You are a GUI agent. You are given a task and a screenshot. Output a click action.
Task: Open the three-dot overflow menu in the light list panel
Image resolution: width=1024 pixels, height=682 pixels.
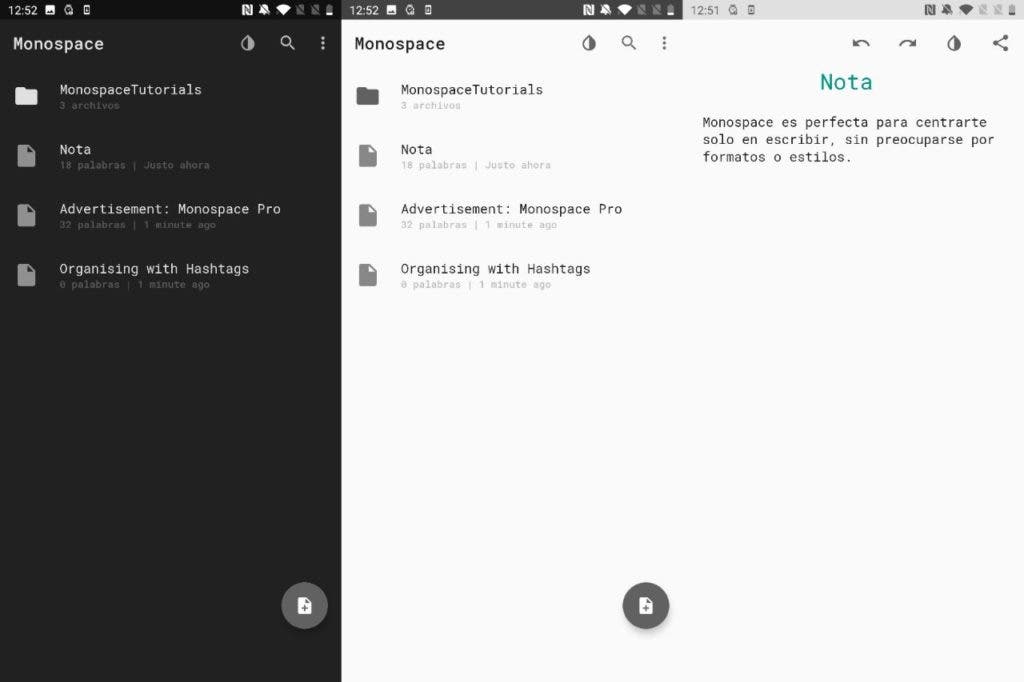(x=664, y=43)
